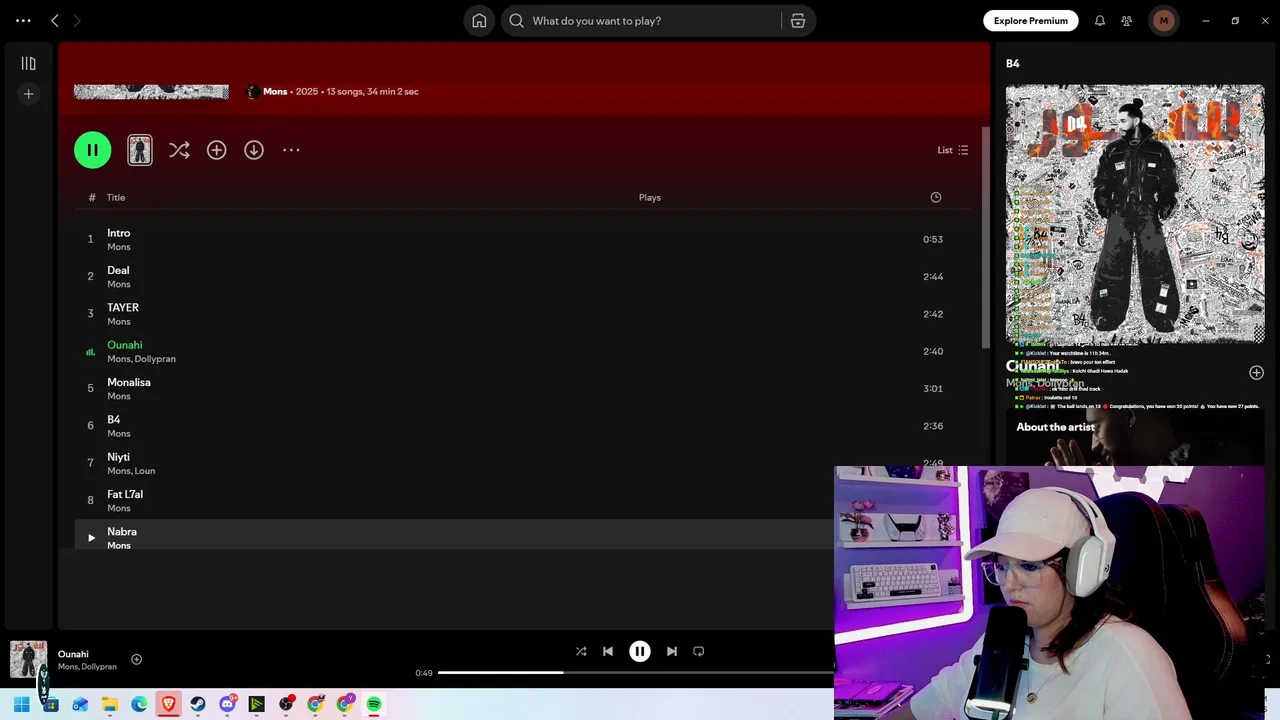Create playlist with sidebar plus icon
This screenshot has height=720, width=1280.
tap(28, 94)
